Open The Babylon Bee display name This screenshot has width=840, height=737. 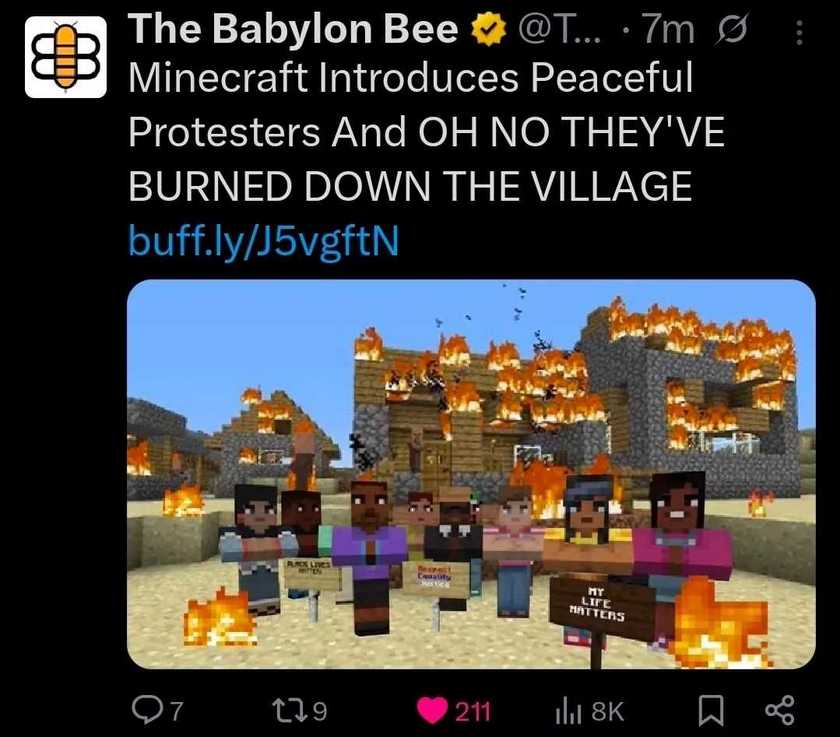coord(293,28)
